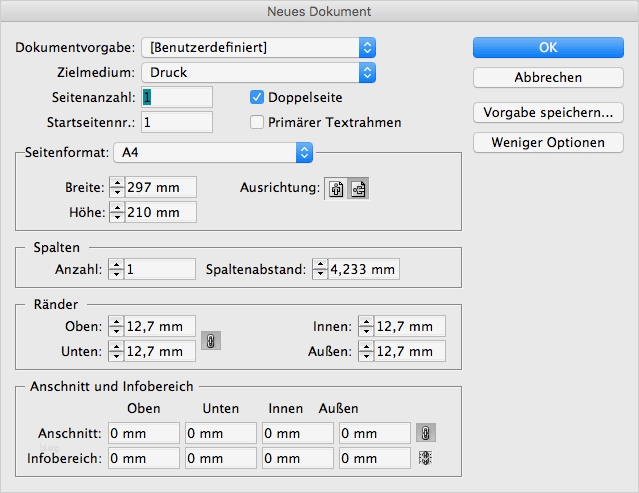Click the Spaltenabstand 4,233 mm field
The image size is (639, 493).
tap(364, 269)
